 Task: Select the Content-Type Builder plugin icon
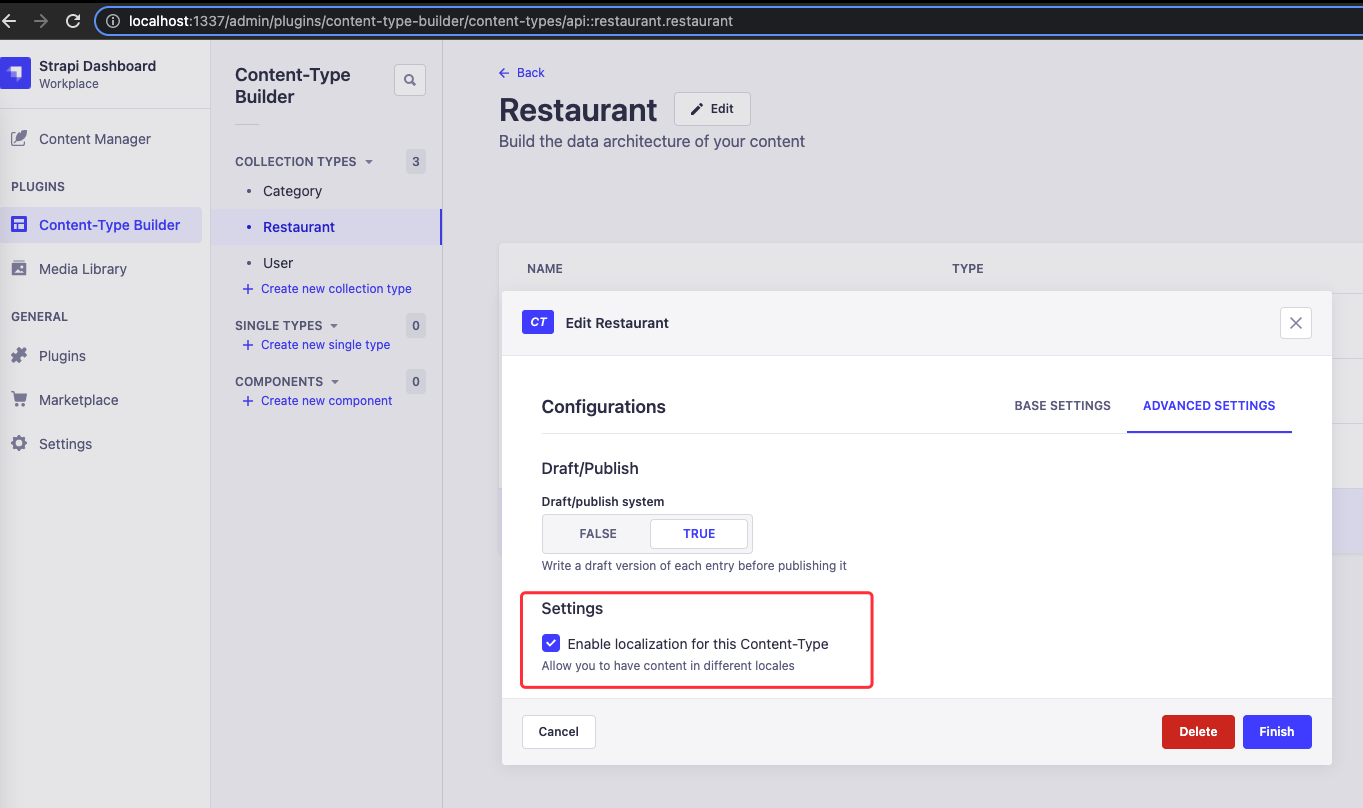pyautogui.click(x=19, y=224)
